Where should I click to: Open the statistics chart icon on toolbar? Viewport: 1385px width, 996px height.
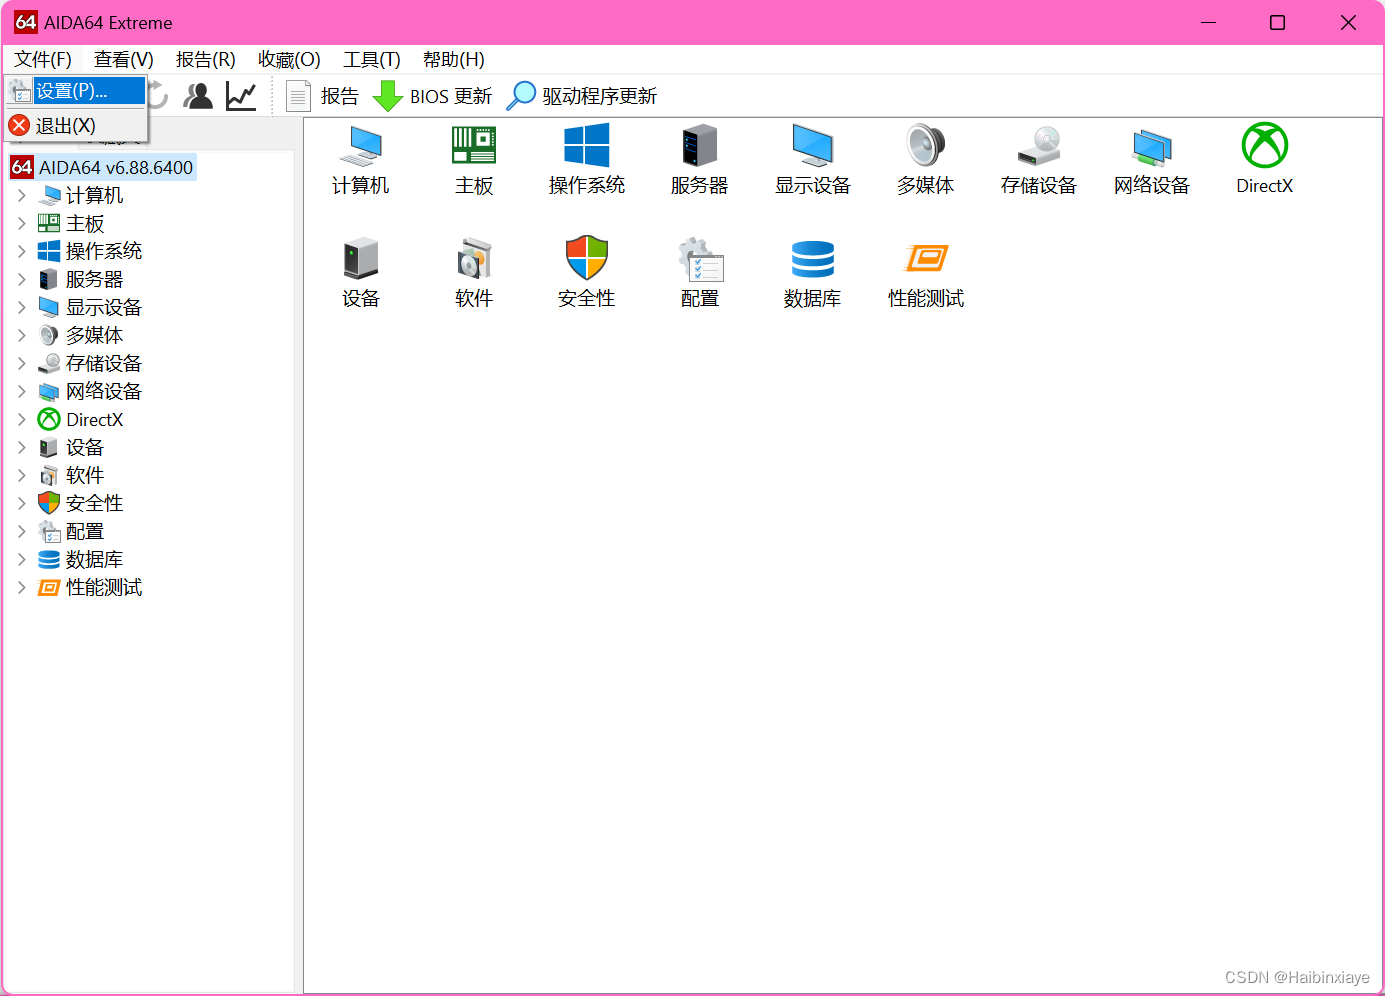[240, 95]
